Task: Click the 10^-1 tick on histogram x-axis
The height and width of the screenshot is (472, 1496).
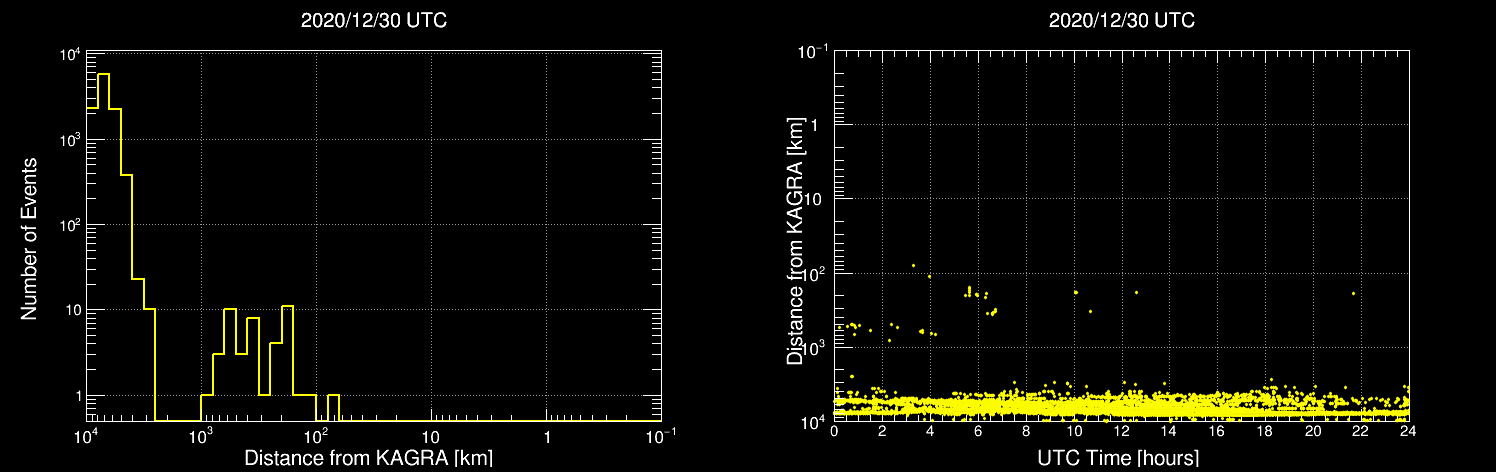Action: pyautogui.click(x=661, y=436)
